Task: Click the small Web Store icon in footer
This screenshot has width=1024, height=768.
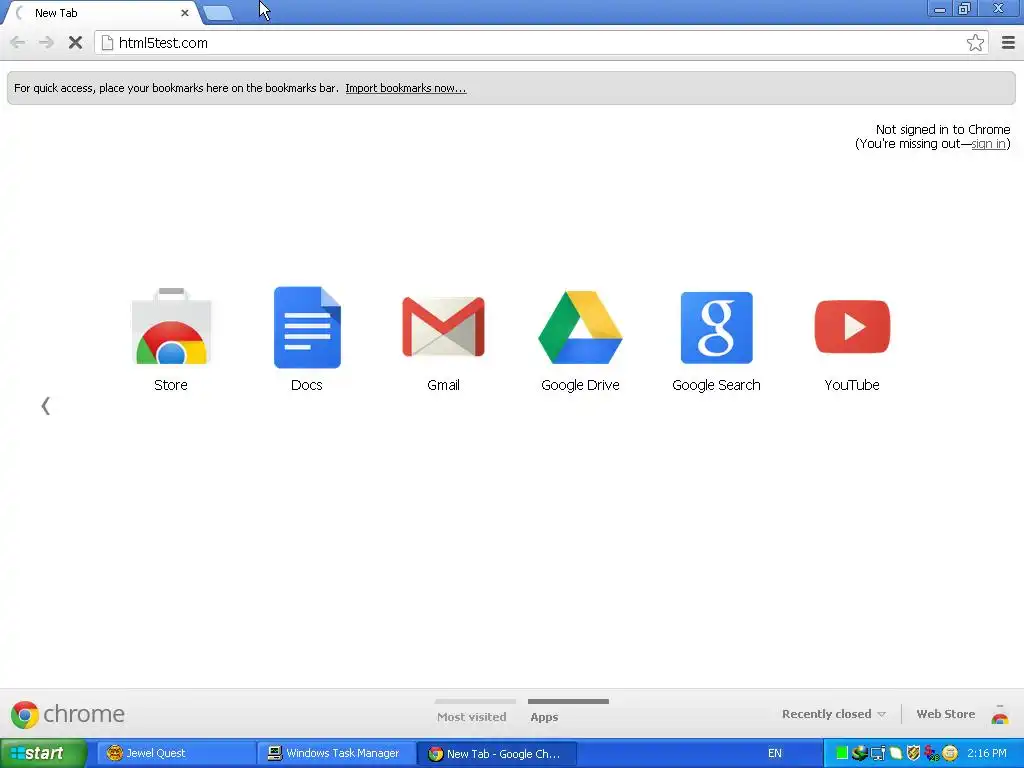Action: pyautogui.click(x=1000, y=714)
